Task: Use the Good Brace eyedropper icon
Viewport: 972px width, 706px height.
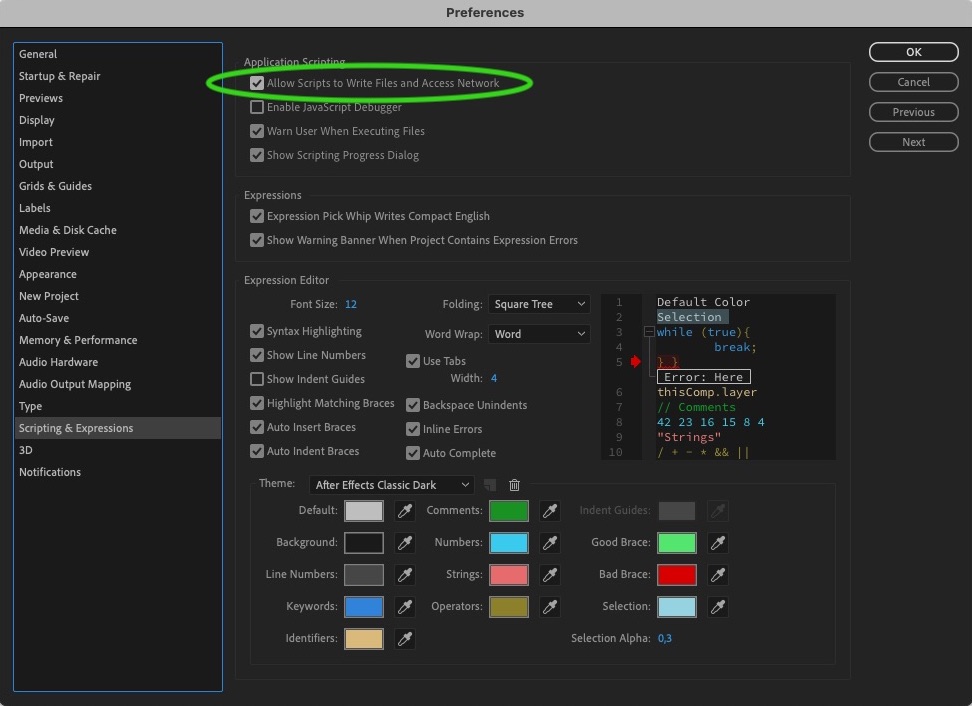Action: pyautogui.click(x=718, y=543)
